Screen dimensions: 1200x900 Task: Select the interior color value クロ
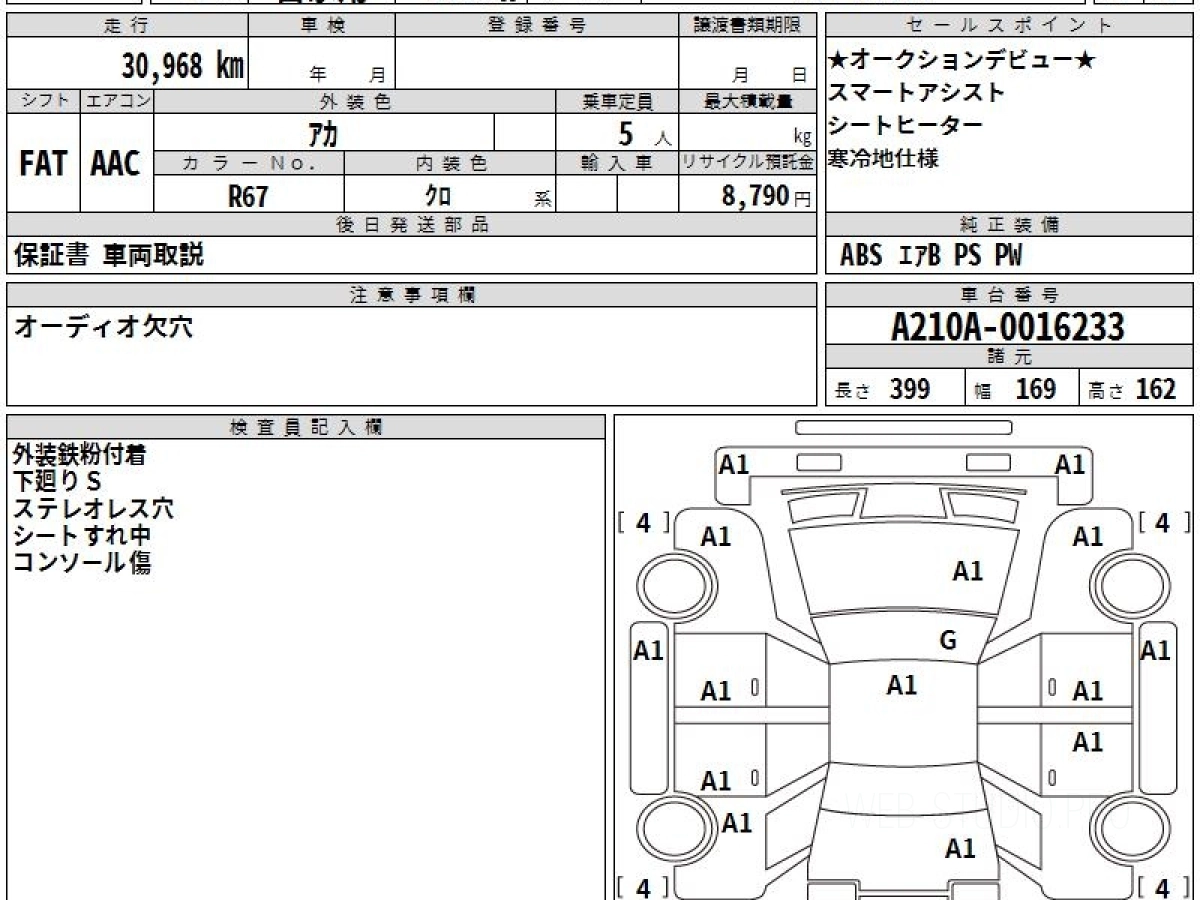click(438, 196)
